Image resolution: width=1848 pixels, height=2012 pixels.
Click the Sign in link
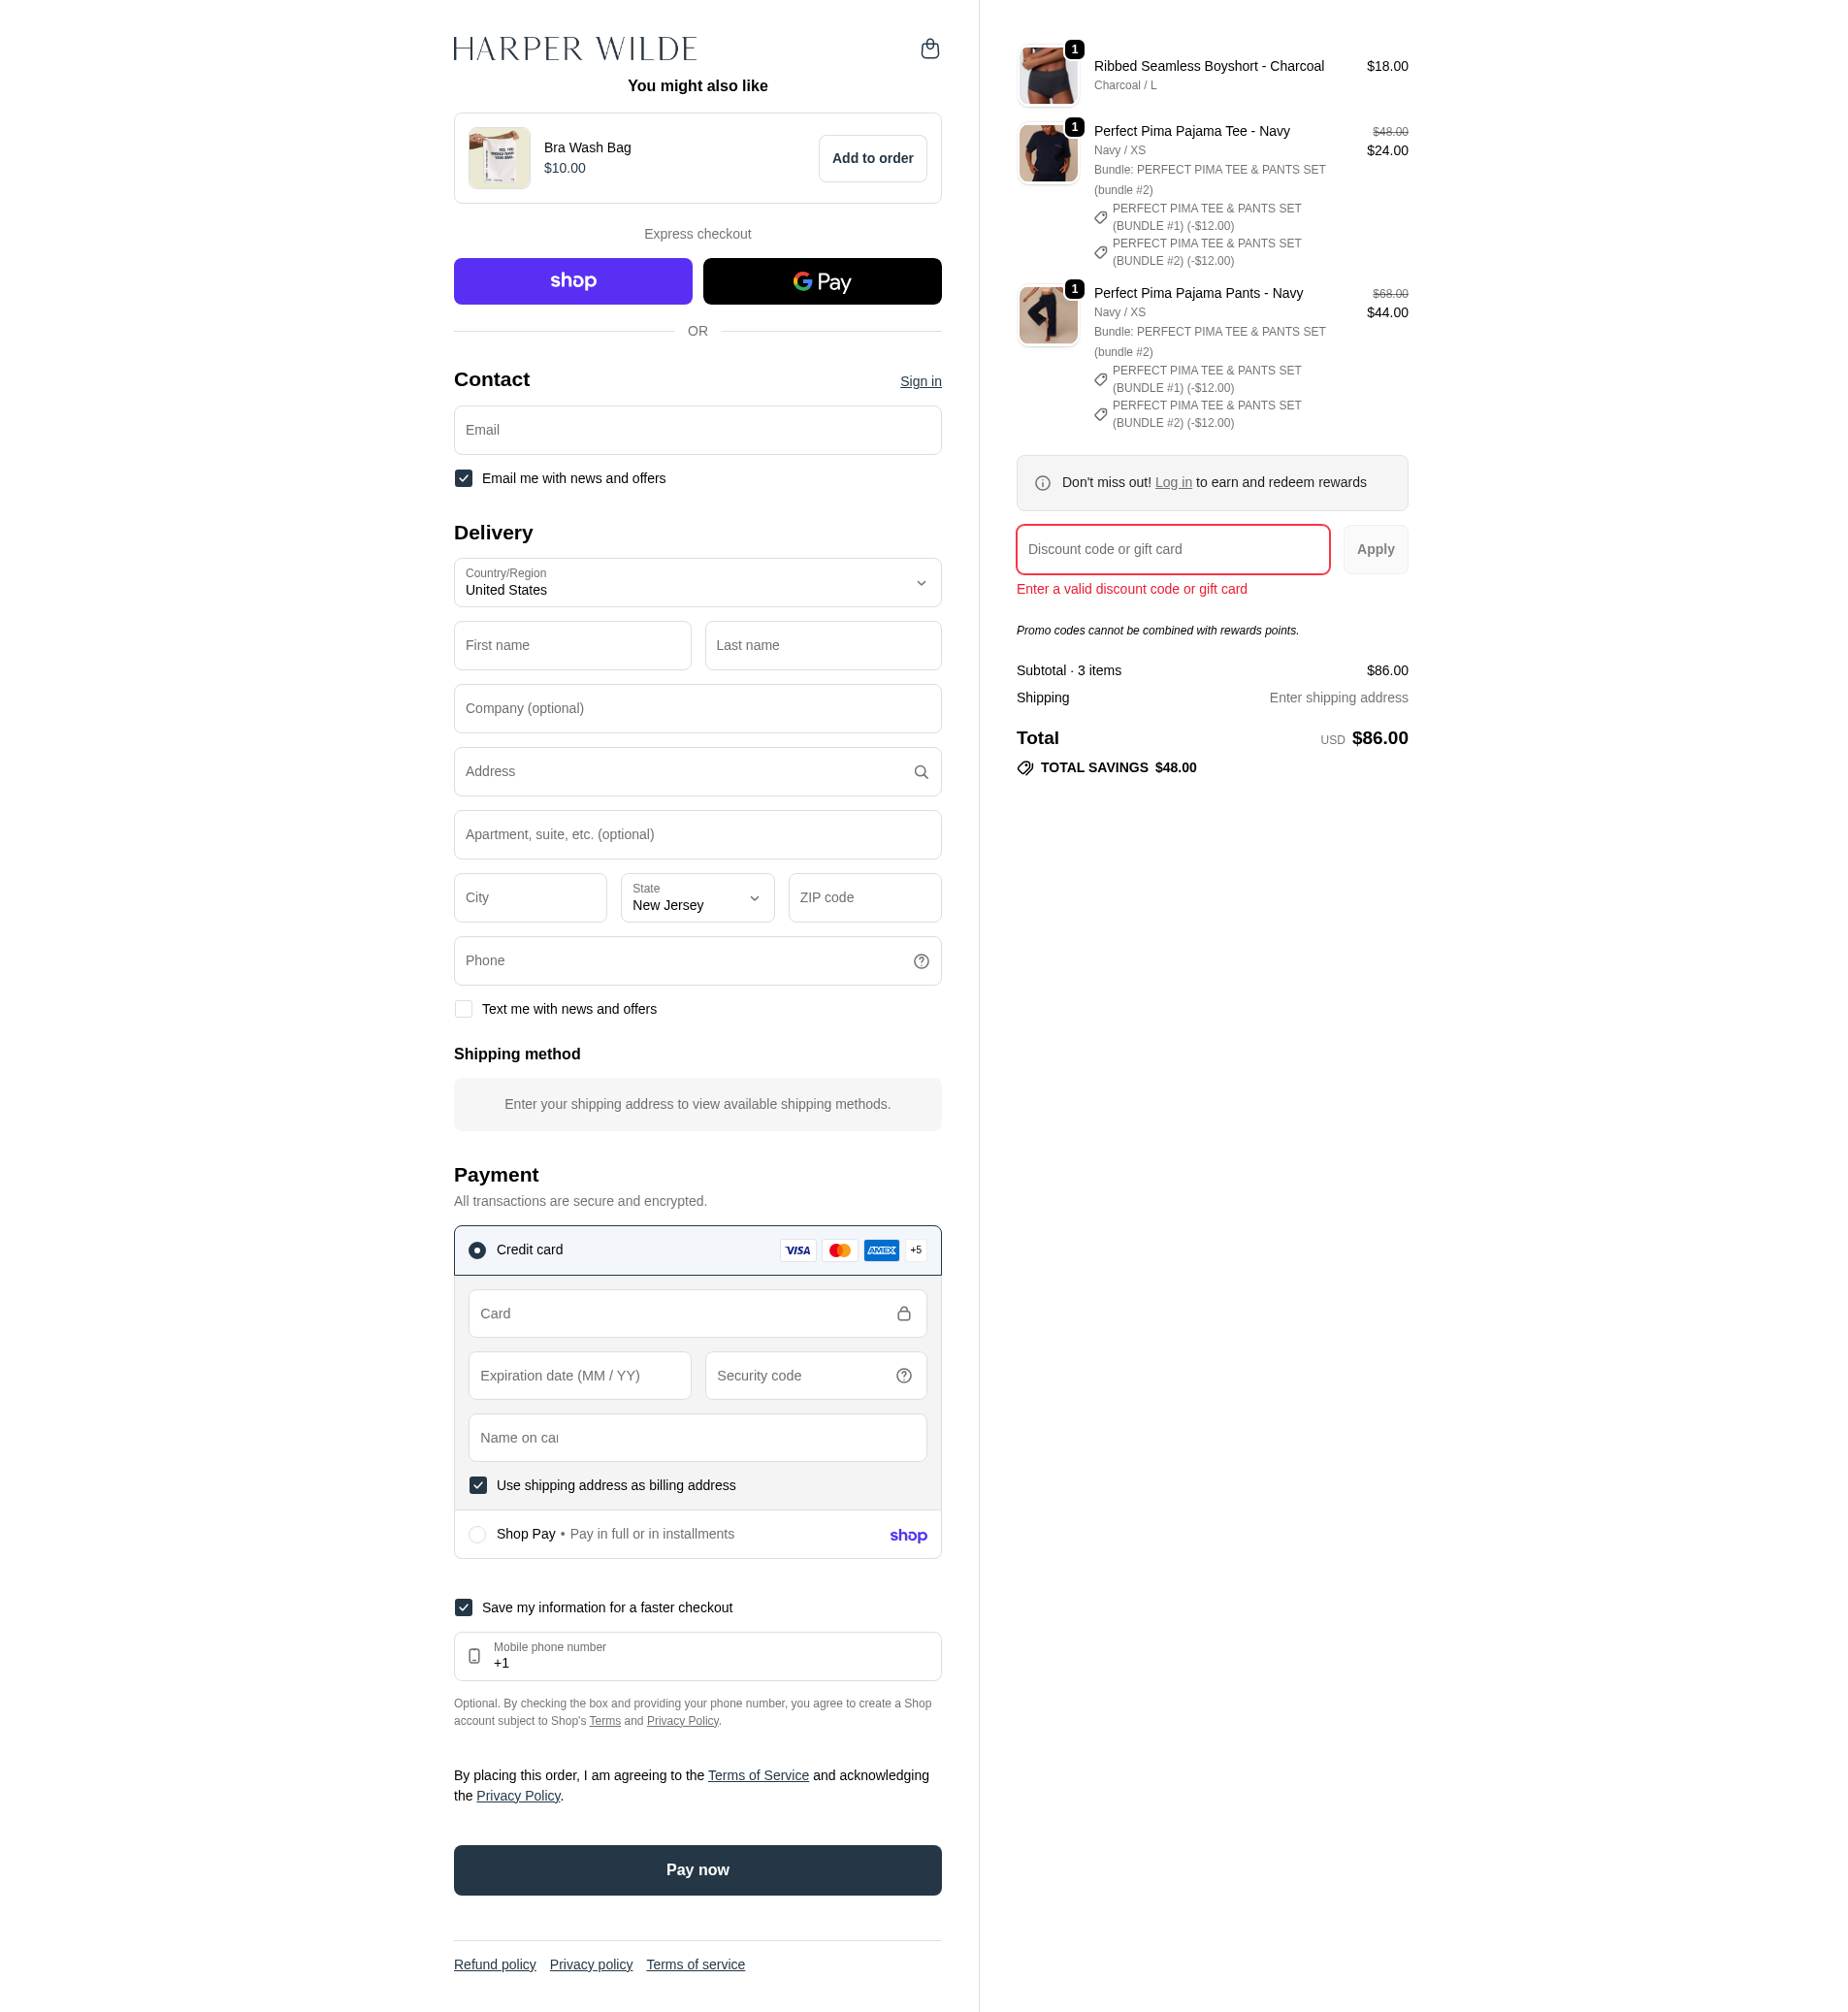tap(920, 381)
